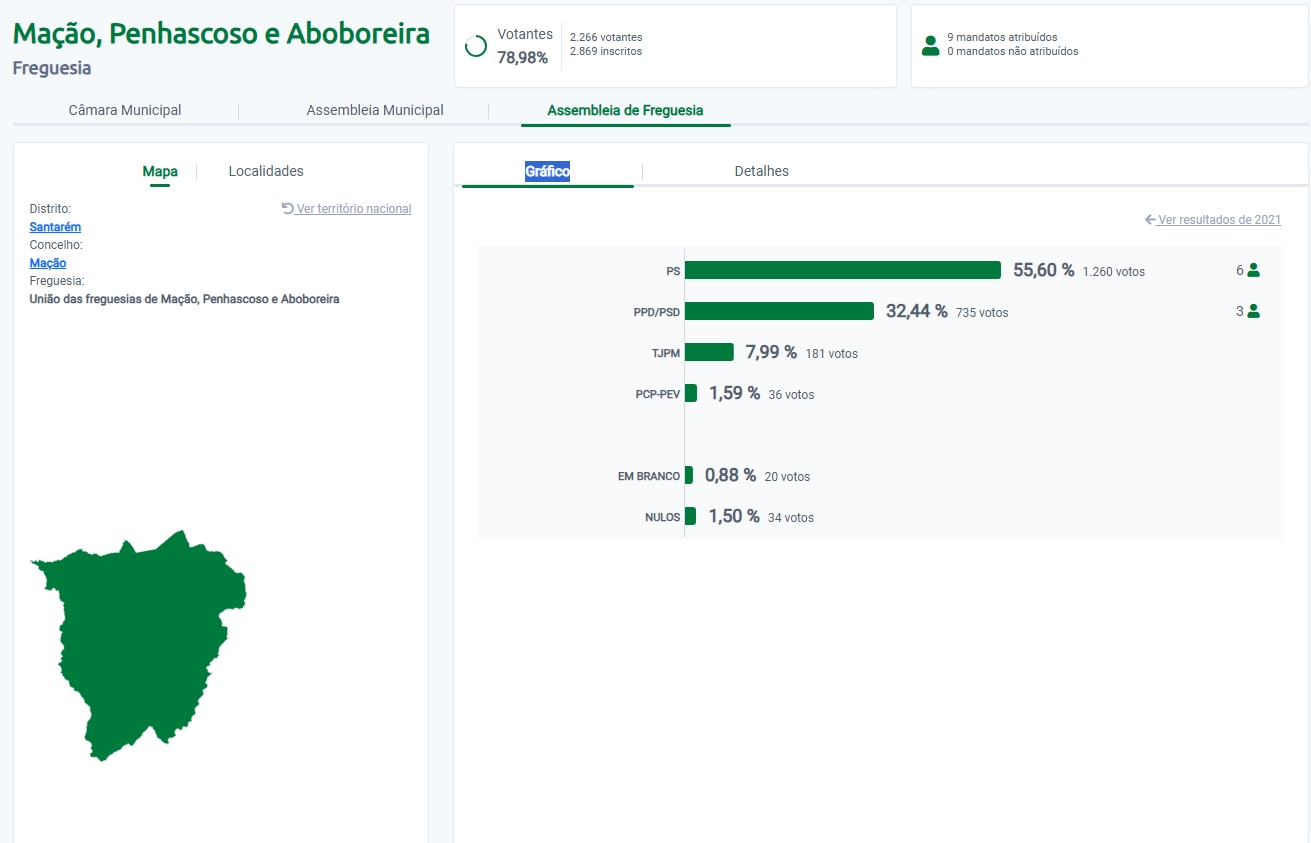Image resolution: width=1311 pixels, height=843 pixels.
Task: Click the voter turnout circle icon
Action: 477,46
